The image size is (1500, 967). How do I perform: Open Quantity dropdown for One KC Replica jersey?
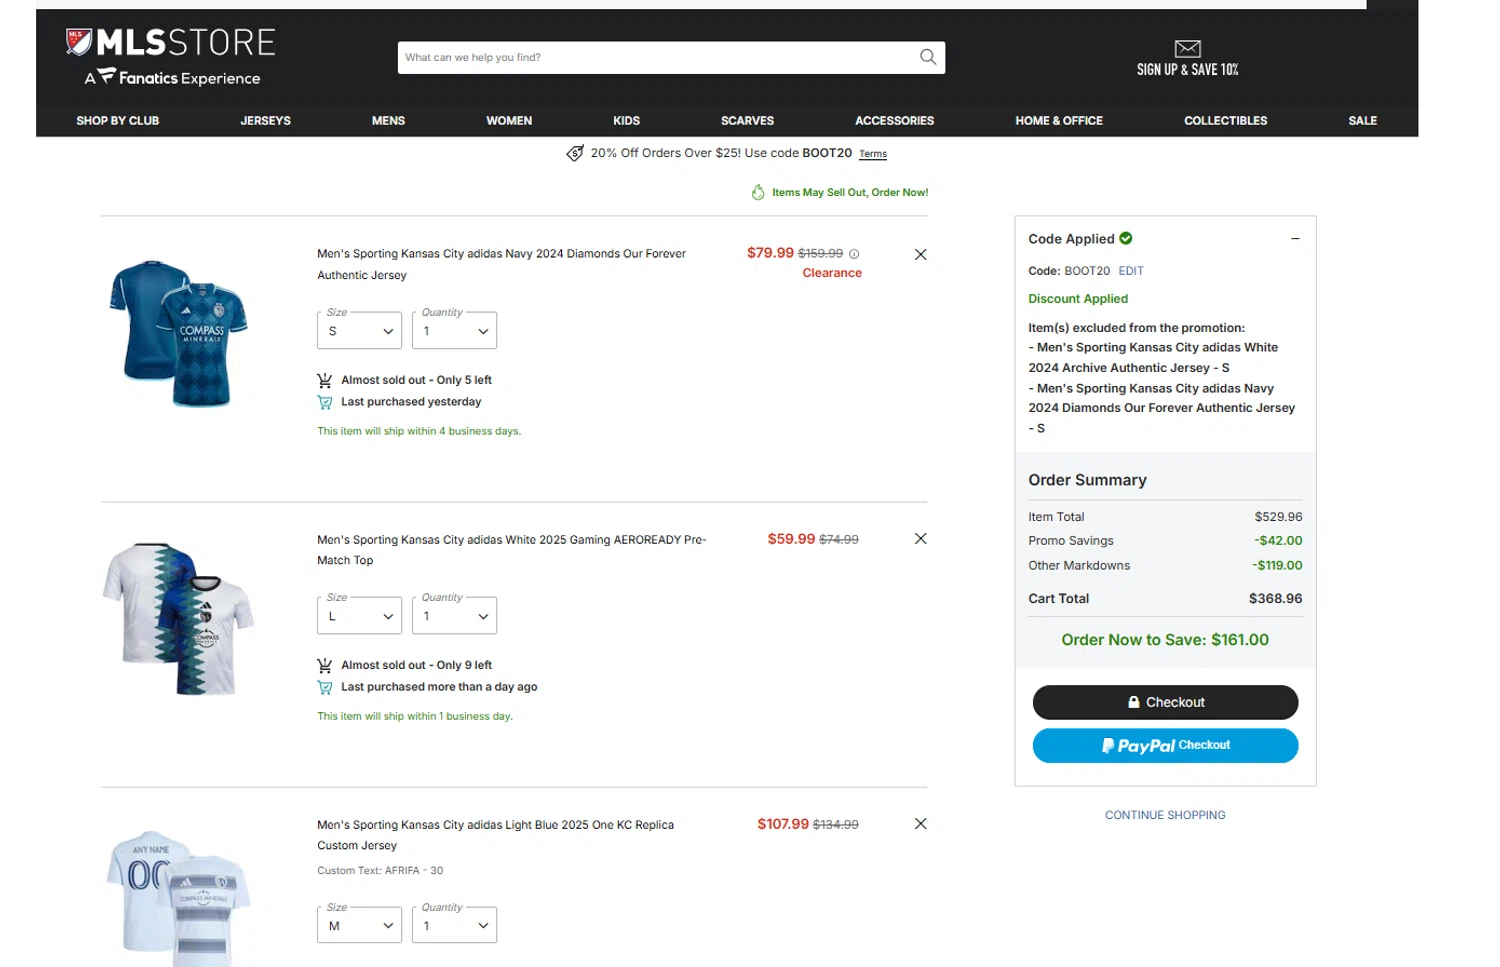click(455, 925)
